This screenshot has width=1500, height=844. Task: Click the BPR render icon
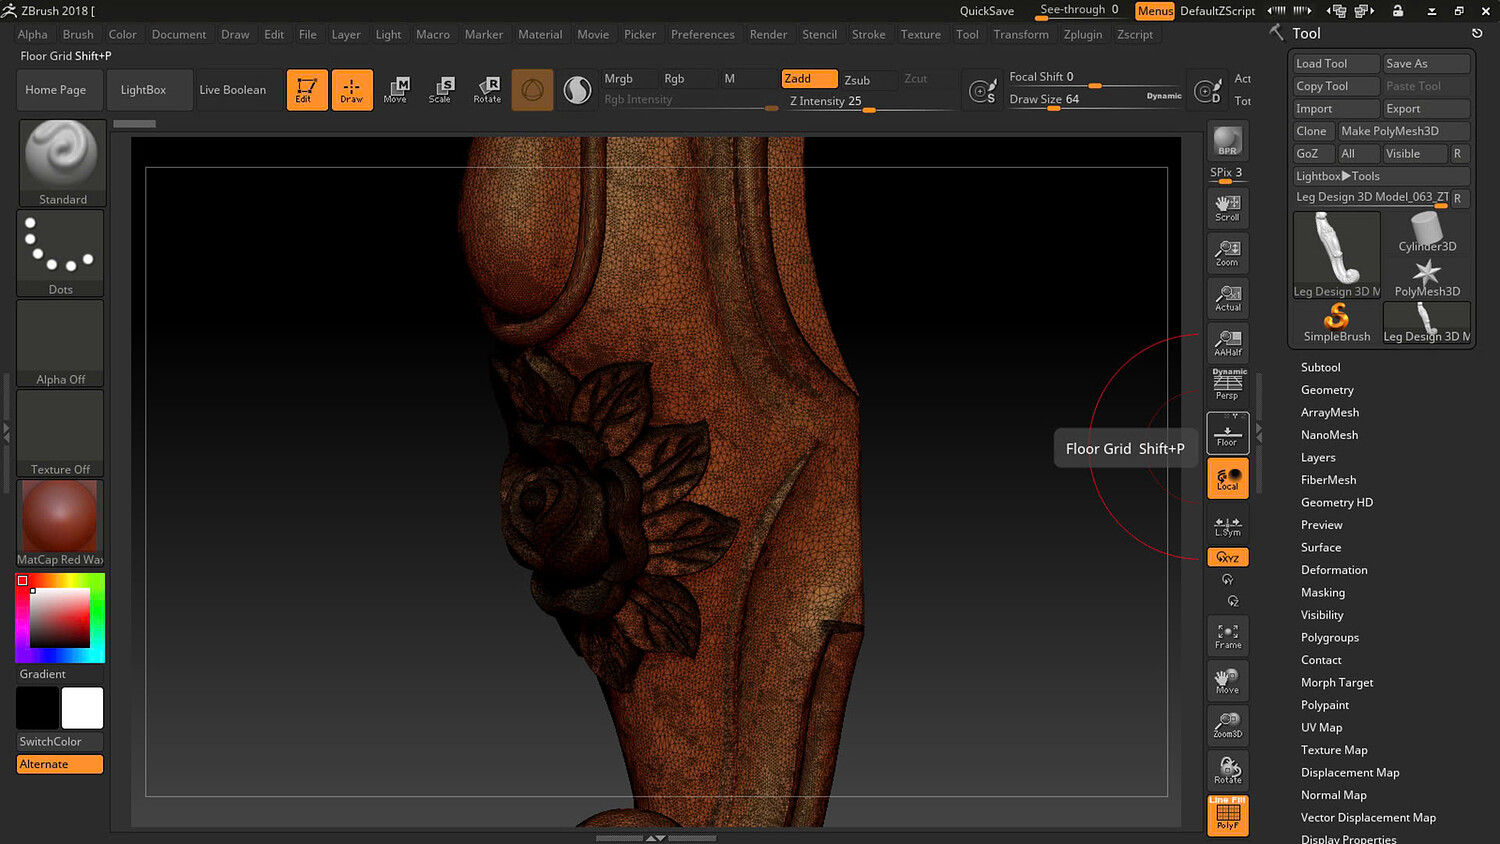point(1227,141)
